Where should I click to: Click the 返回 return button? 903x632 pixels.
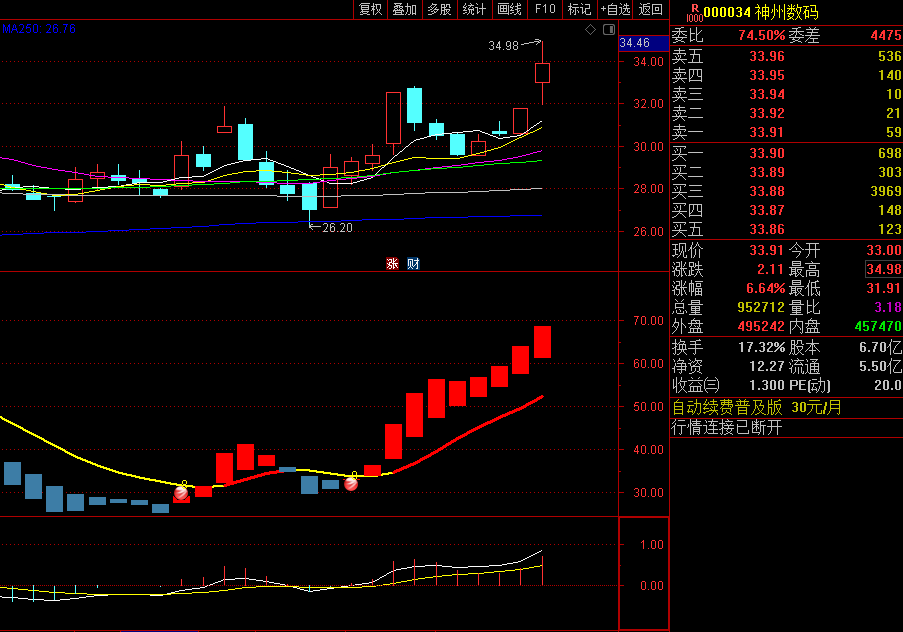click(651, 9)
